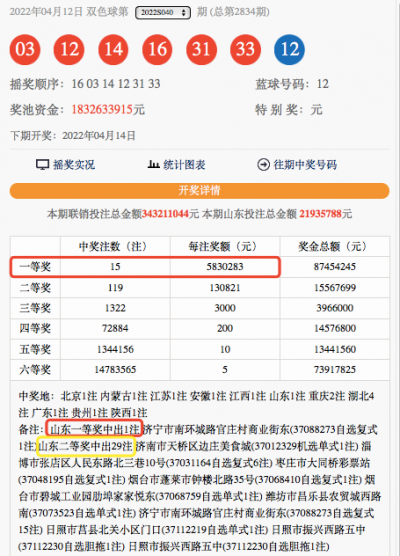Screen dimensions: 400x556
Task: Open the 统计图表 statistics link
Action: tap(184, 165)
